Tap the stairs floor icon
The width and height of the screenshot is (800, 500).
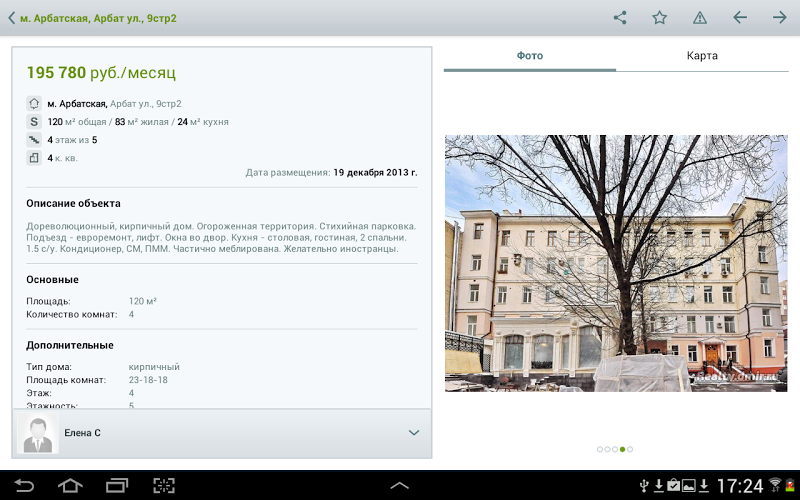coord(34,140)
